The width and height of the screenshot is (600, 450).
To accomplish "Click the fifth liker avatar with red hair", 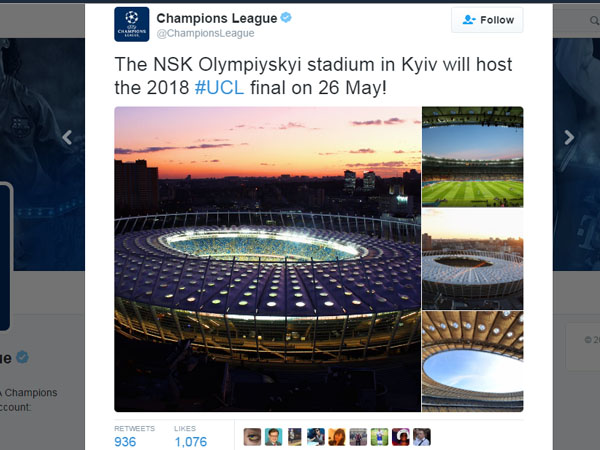I will click(x=337, y=437).
